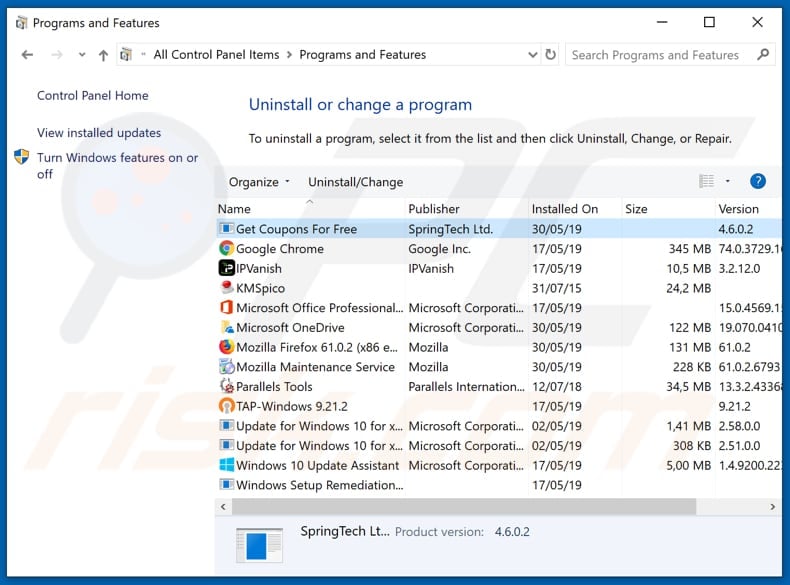
Task: Go up one level with up arrow
Action: click(102, 55)
